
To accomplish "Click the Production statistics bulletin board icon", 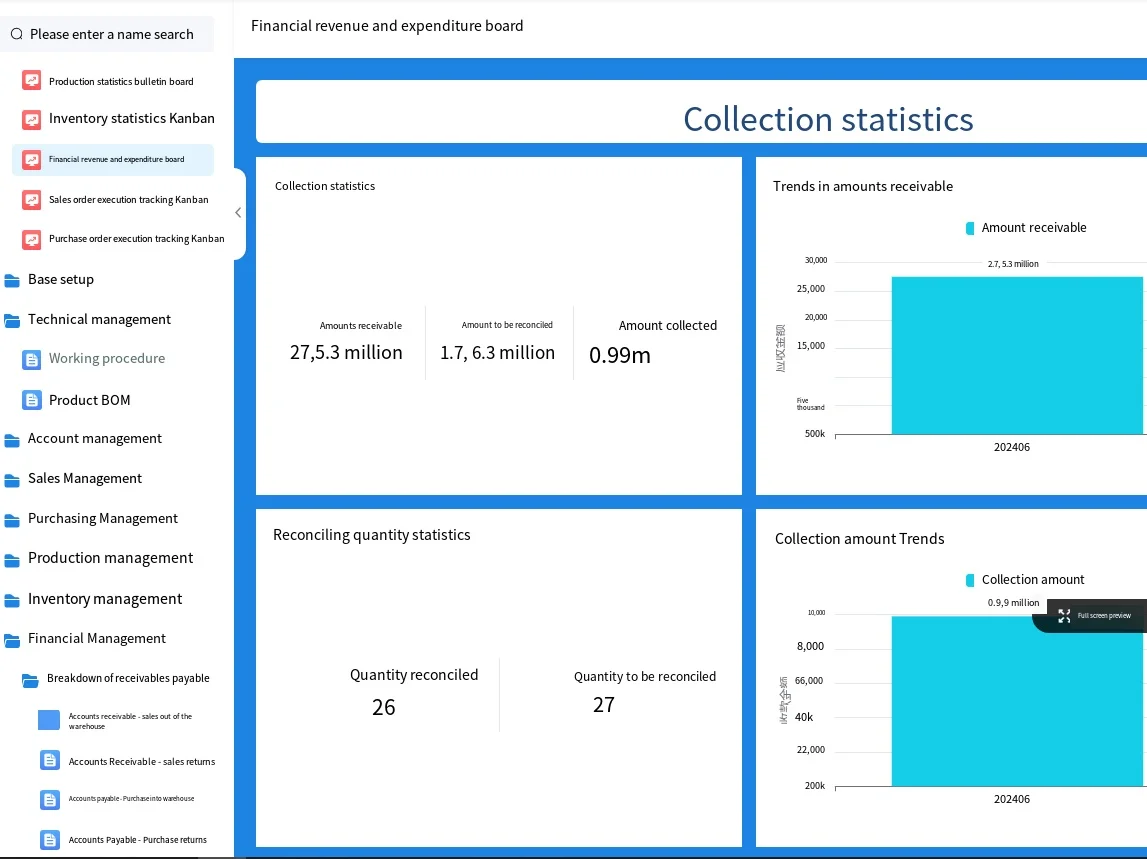I will tap(32, 81).
